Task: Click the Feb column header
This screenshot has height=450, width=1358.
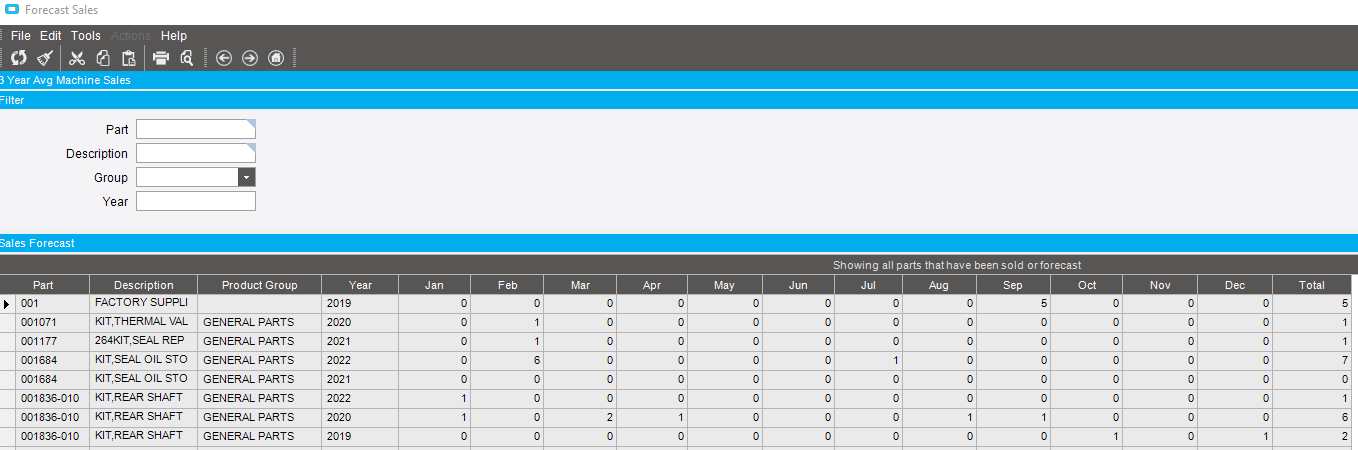Action: tap(507, 285)
